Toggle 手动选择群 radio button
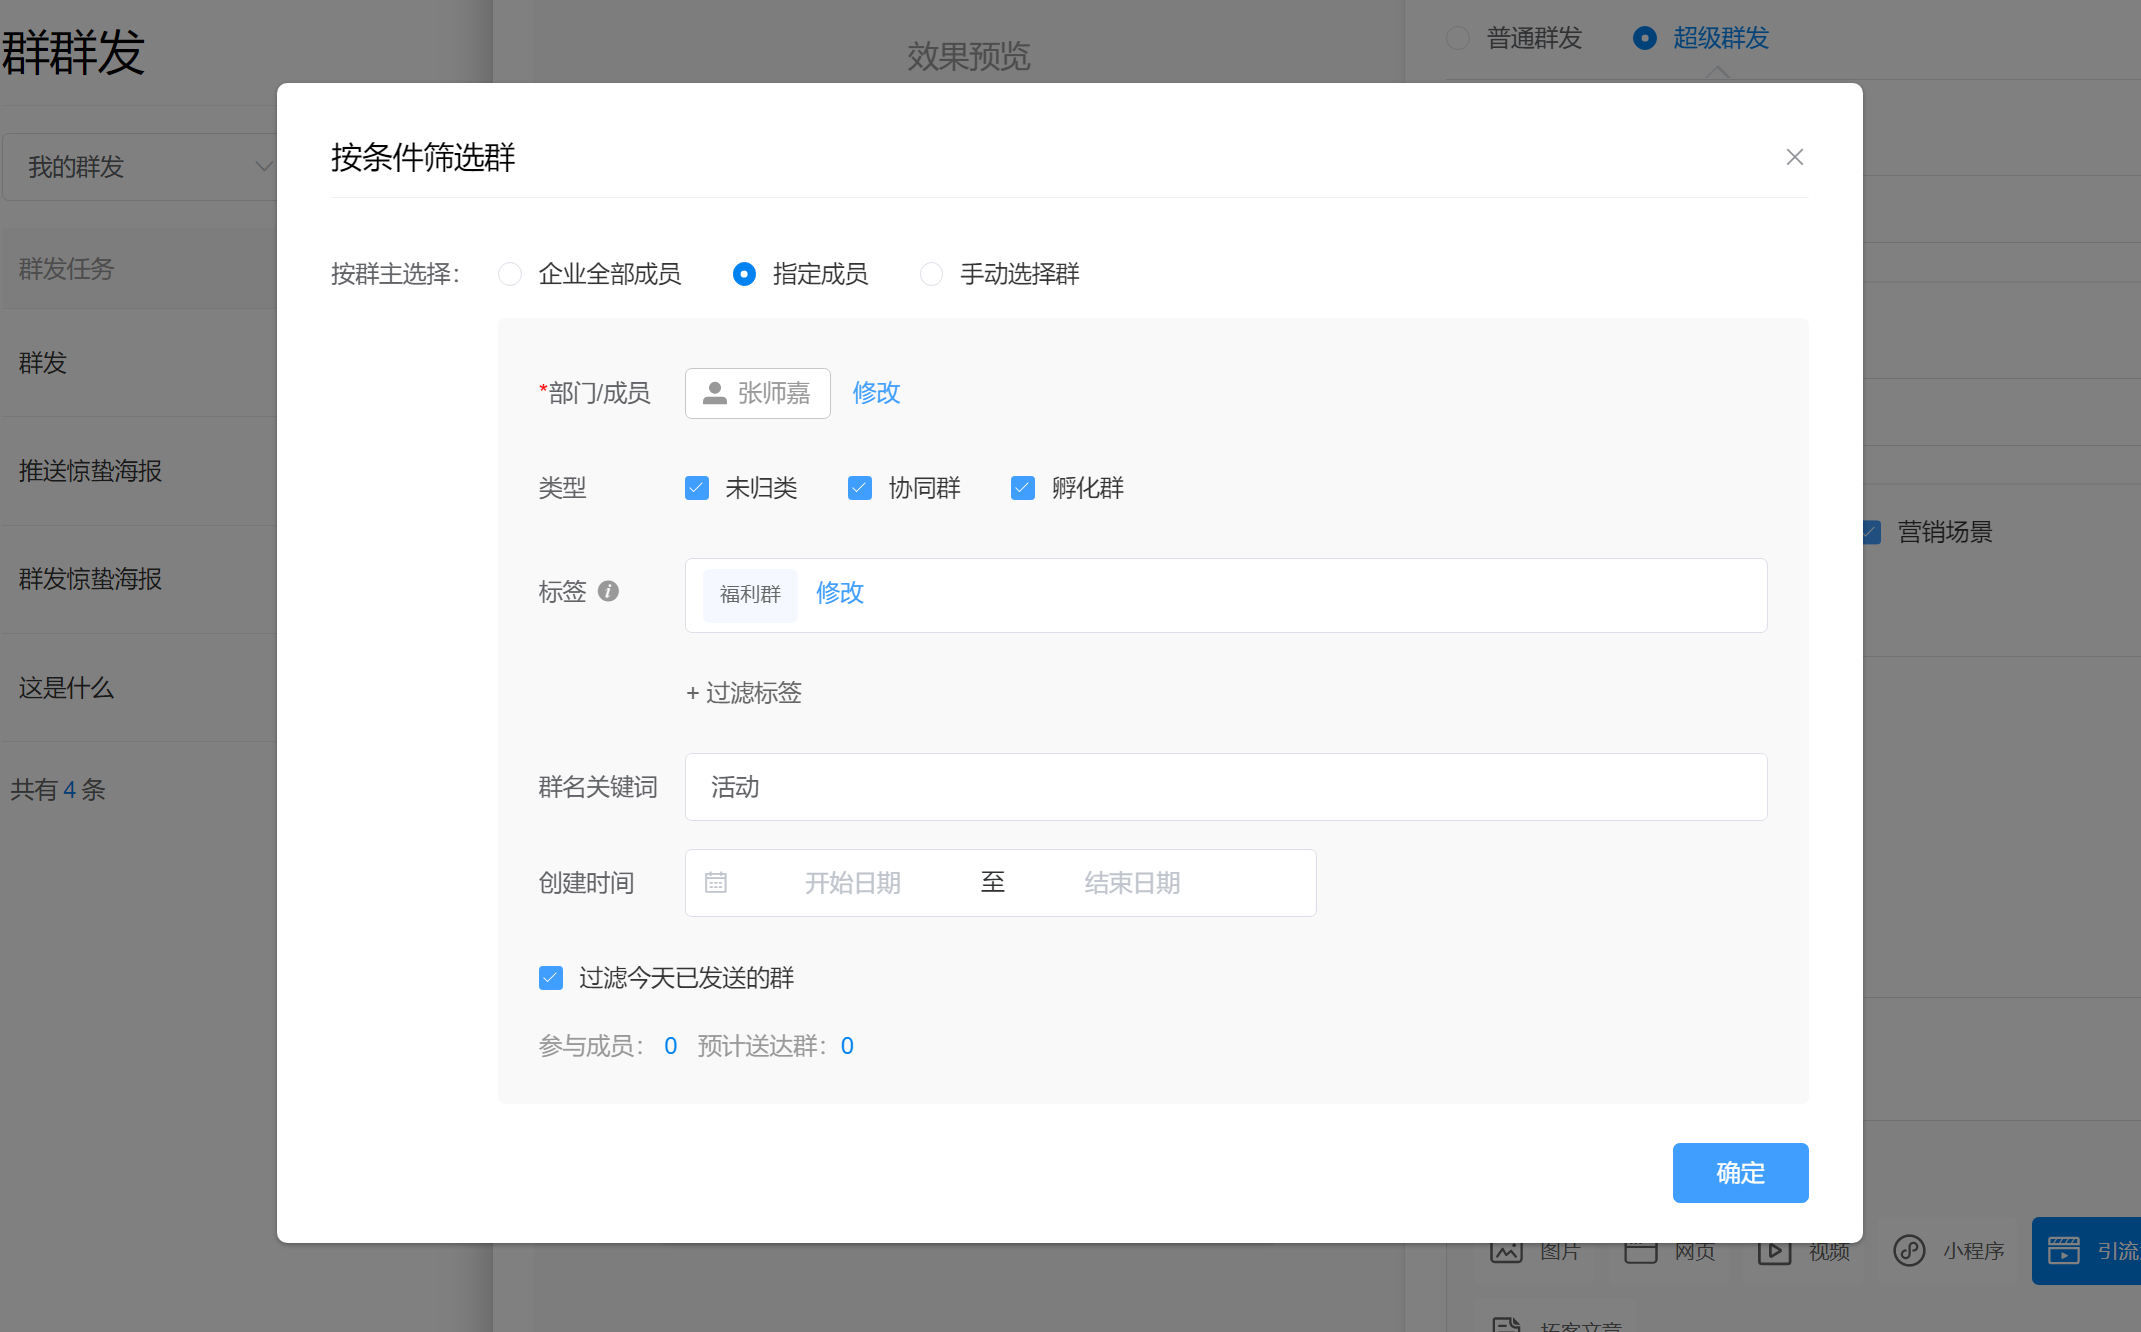The image size is (2141, 1332). (932, 275)
